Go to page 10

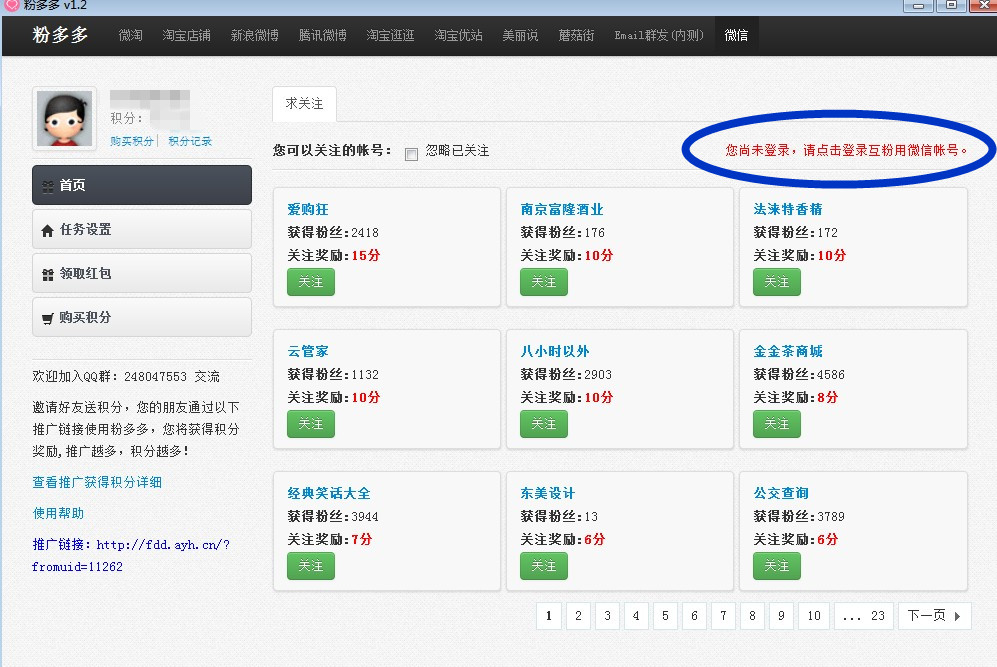(x=814, y=615)
